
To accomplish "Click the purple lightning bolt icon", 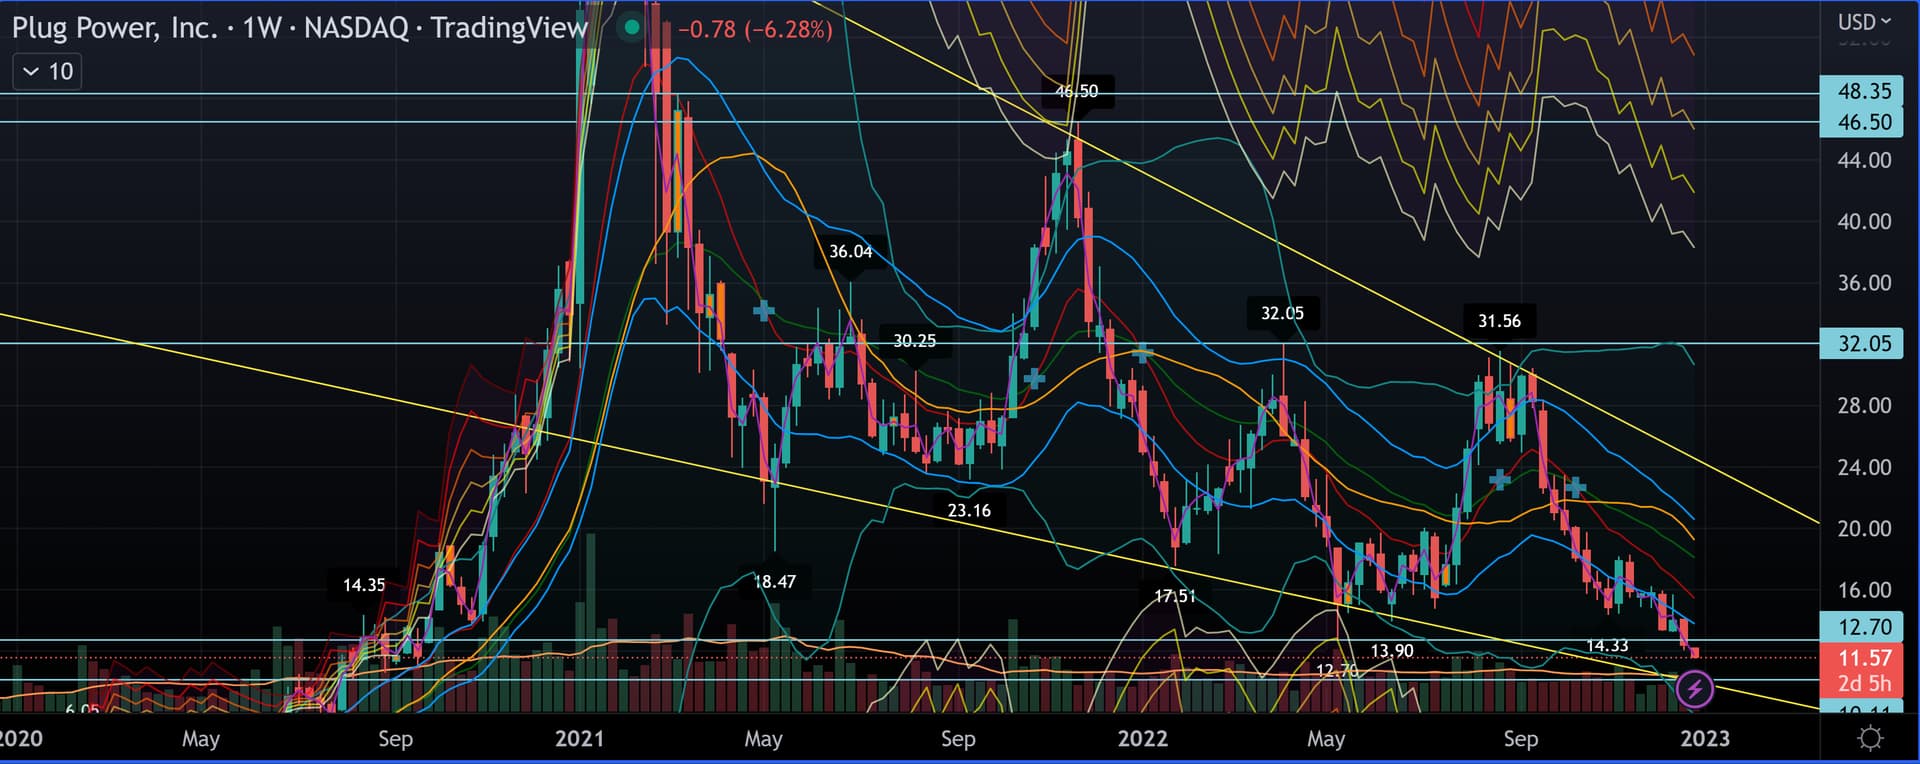I will [x=1694, y=689].
